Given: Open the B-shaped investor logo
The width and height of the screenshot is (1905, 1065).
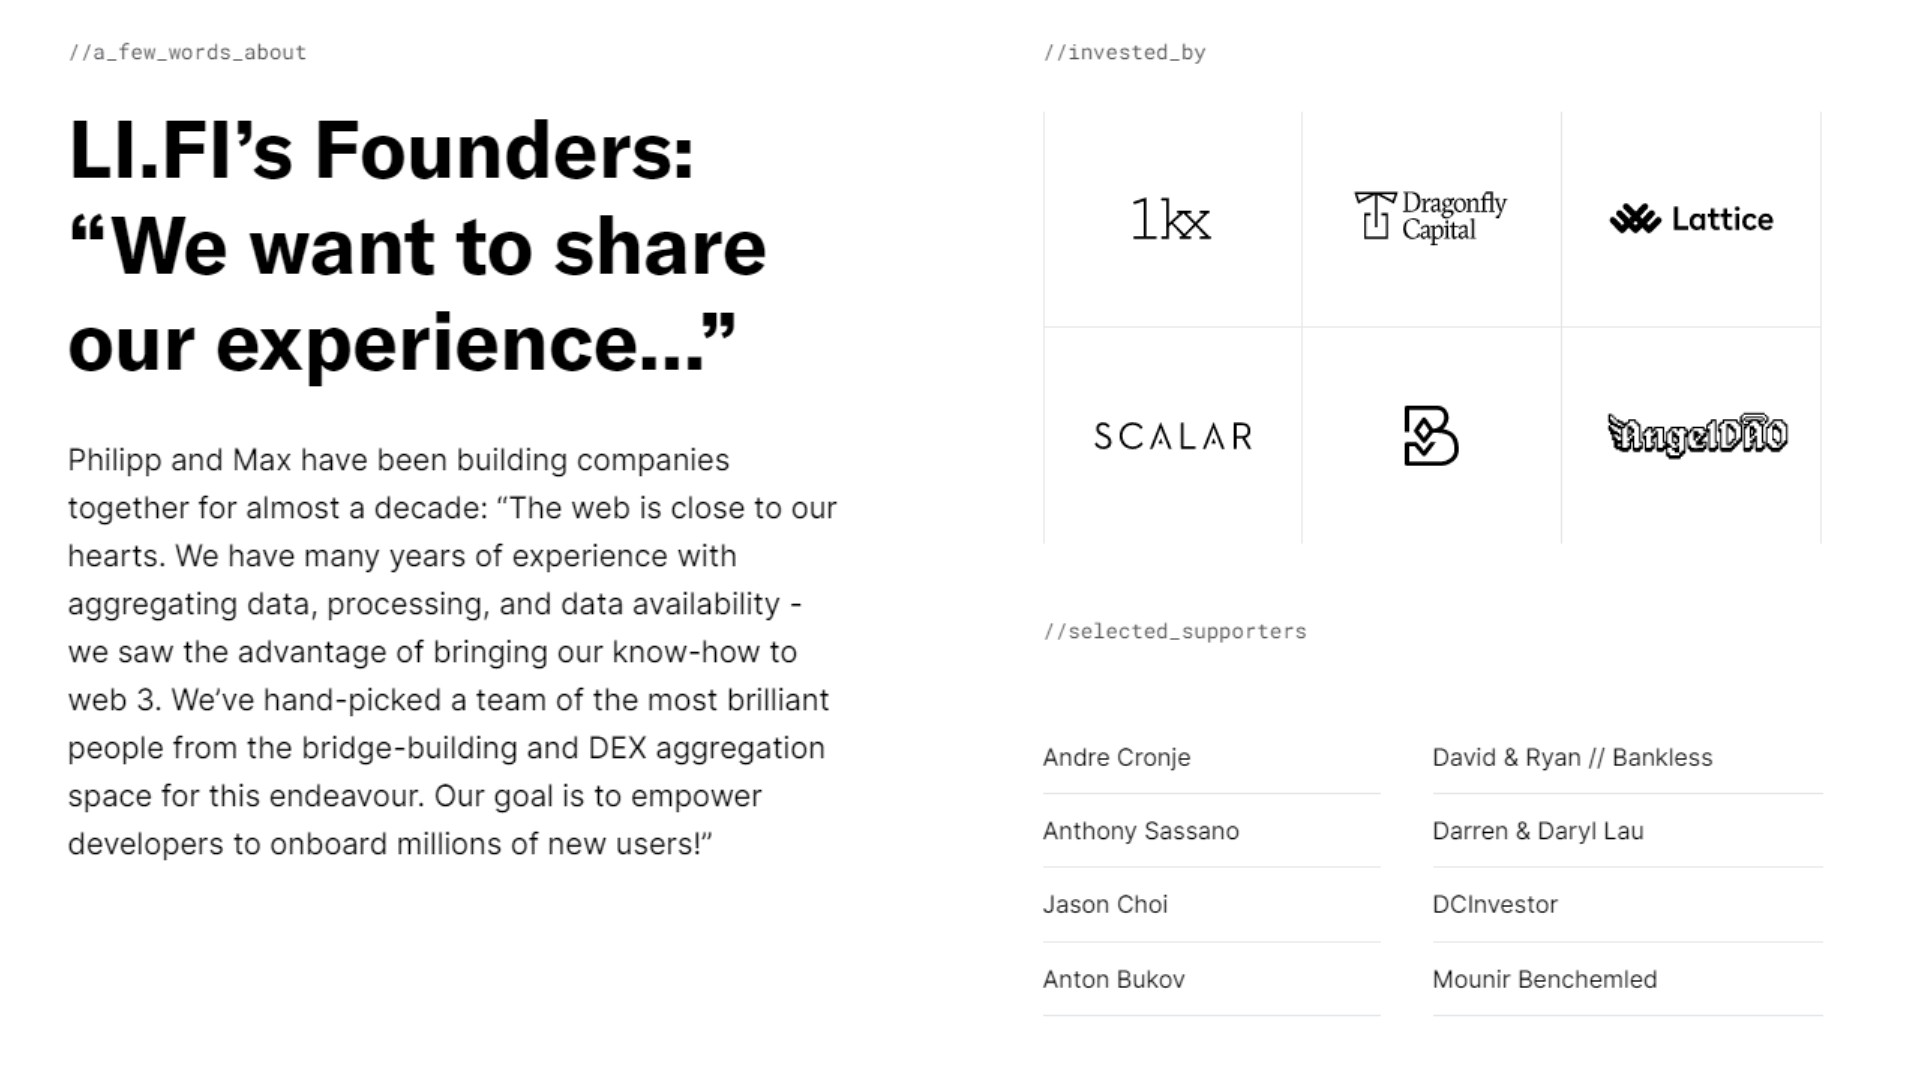Looking at the screenshot, I should pyautogui.click(x=1431, y=436).
